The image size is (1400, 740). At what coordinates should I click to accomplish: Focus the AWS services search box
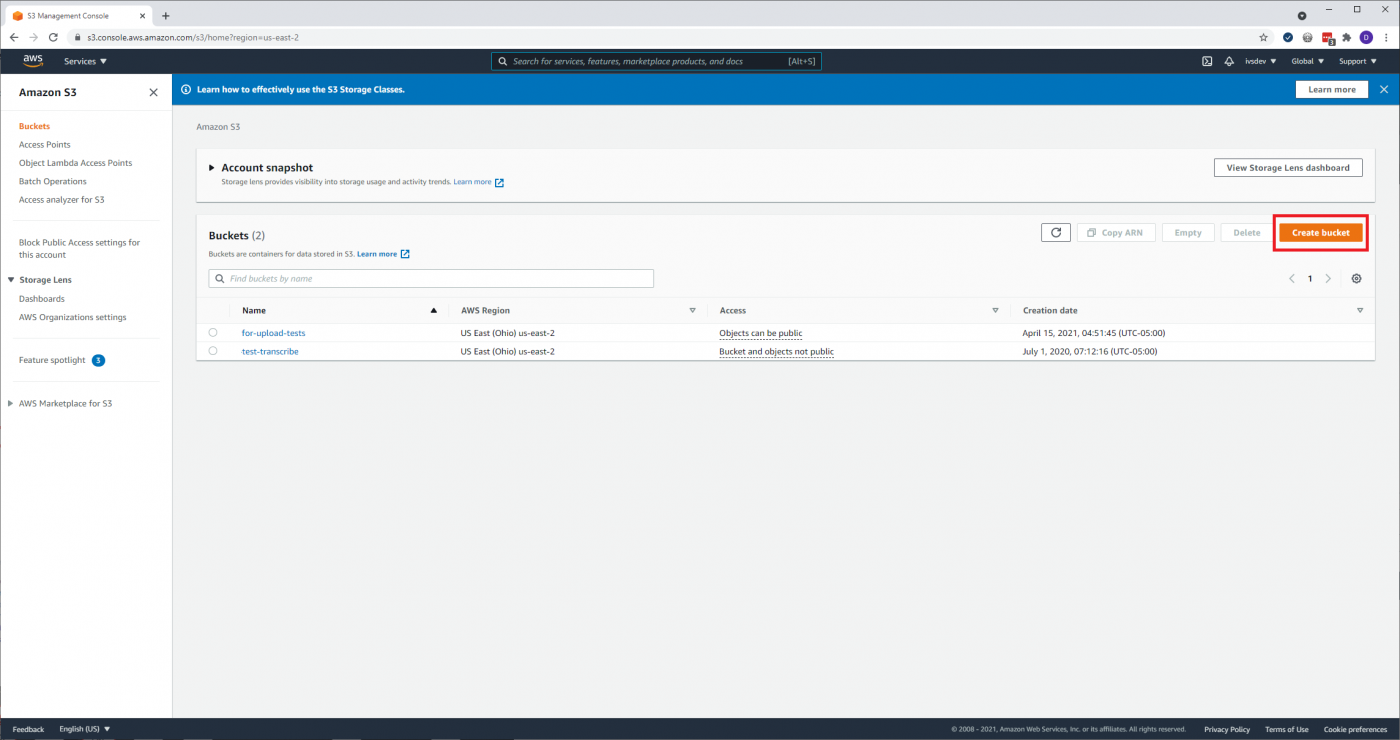click(x=656, y=61)
